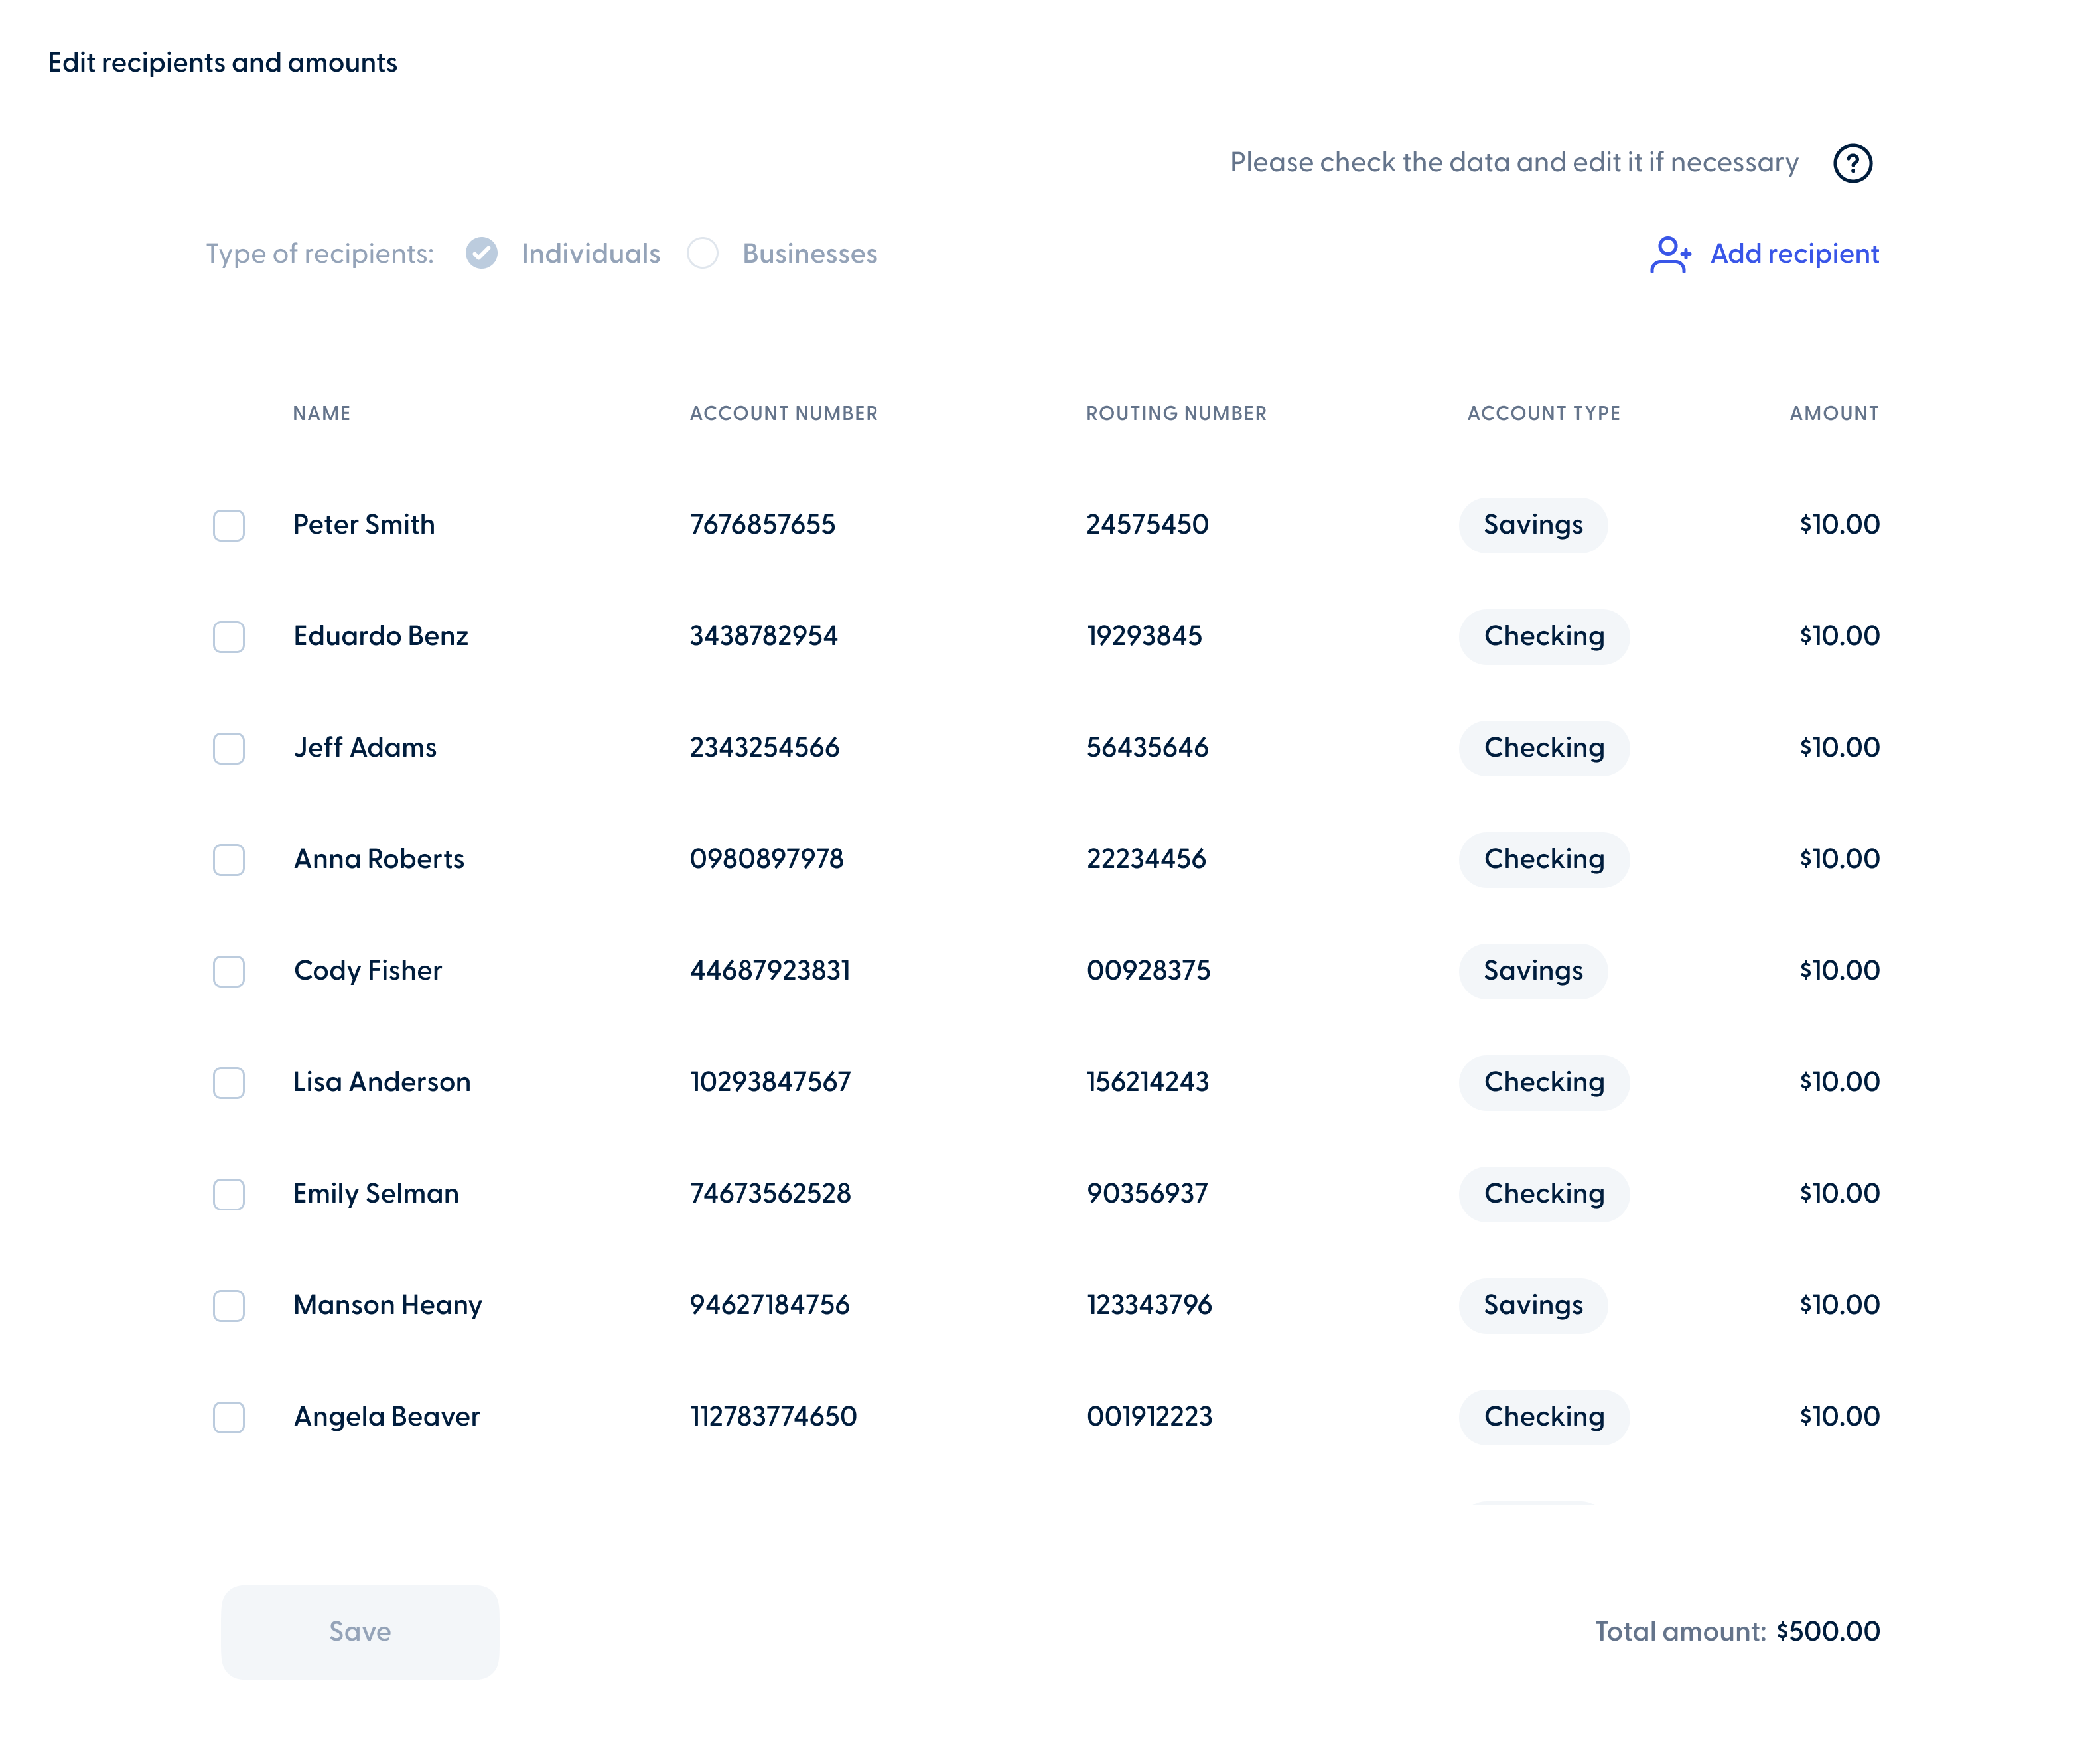Click the $10.00 amount for Peter Smith

click(x=1839, y=525)
